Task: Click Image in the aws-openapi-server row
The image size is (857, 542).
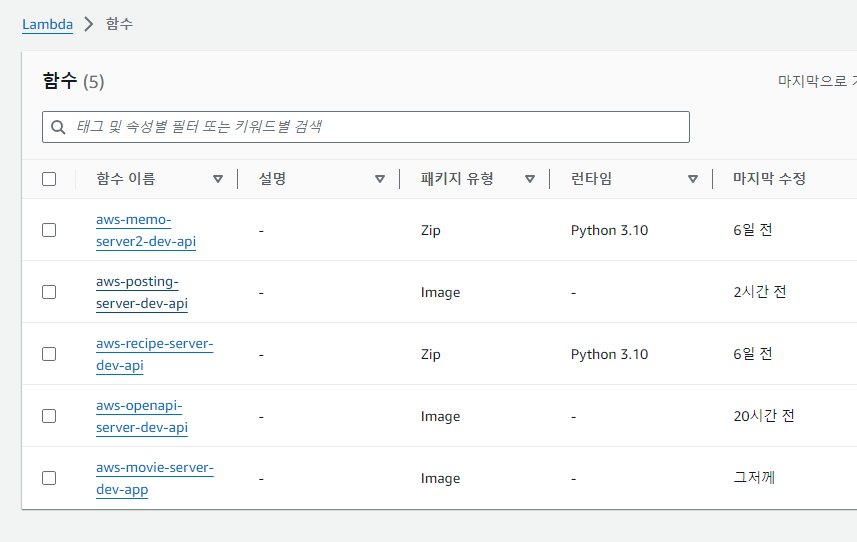Action: point(441,417)
